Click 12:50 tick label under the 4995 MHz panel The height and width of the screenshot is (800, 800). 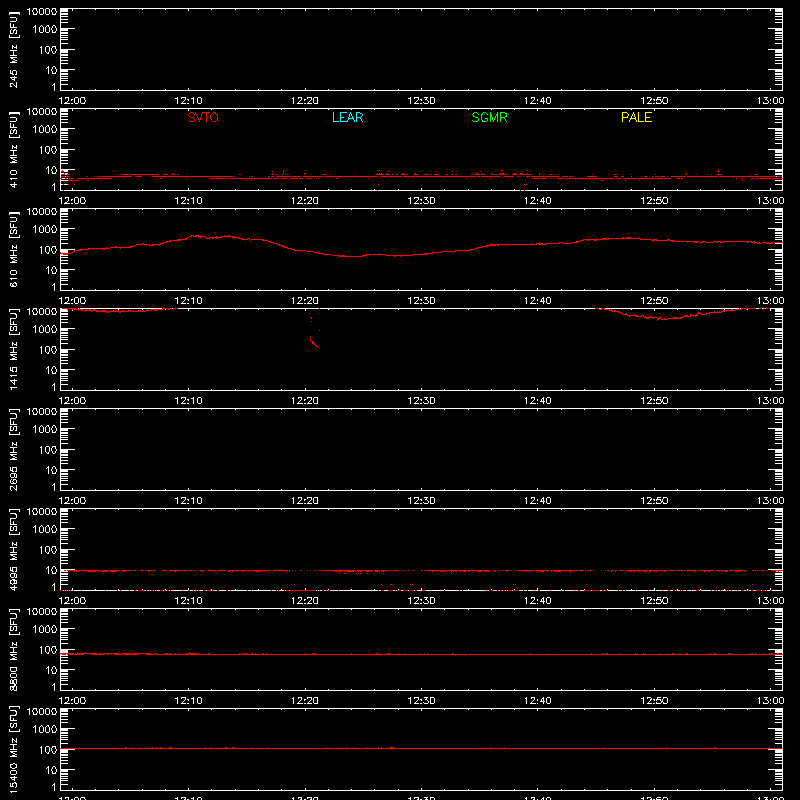654,601
